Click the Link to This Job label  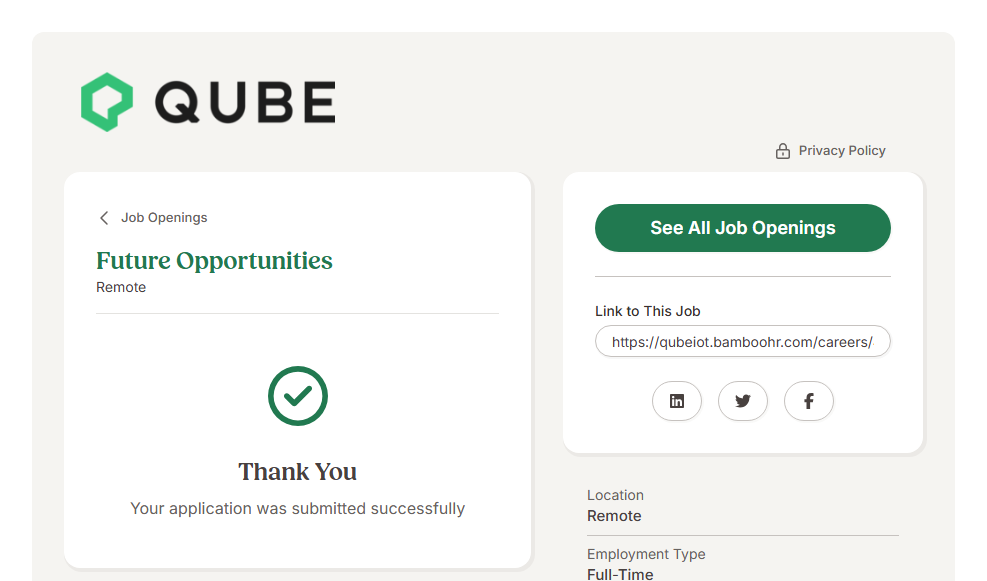(648, 311)
